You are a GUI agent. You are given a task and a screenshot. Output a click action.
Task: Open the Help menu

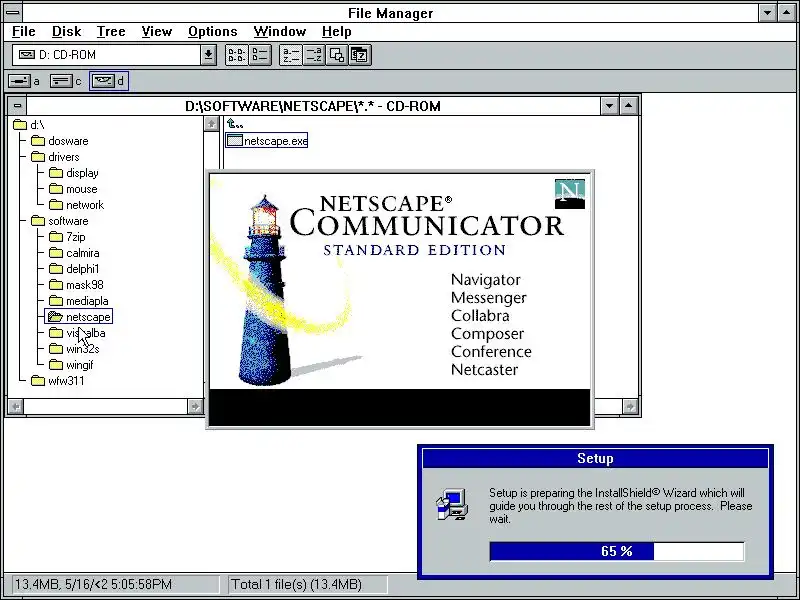click(x=336, y=32)
